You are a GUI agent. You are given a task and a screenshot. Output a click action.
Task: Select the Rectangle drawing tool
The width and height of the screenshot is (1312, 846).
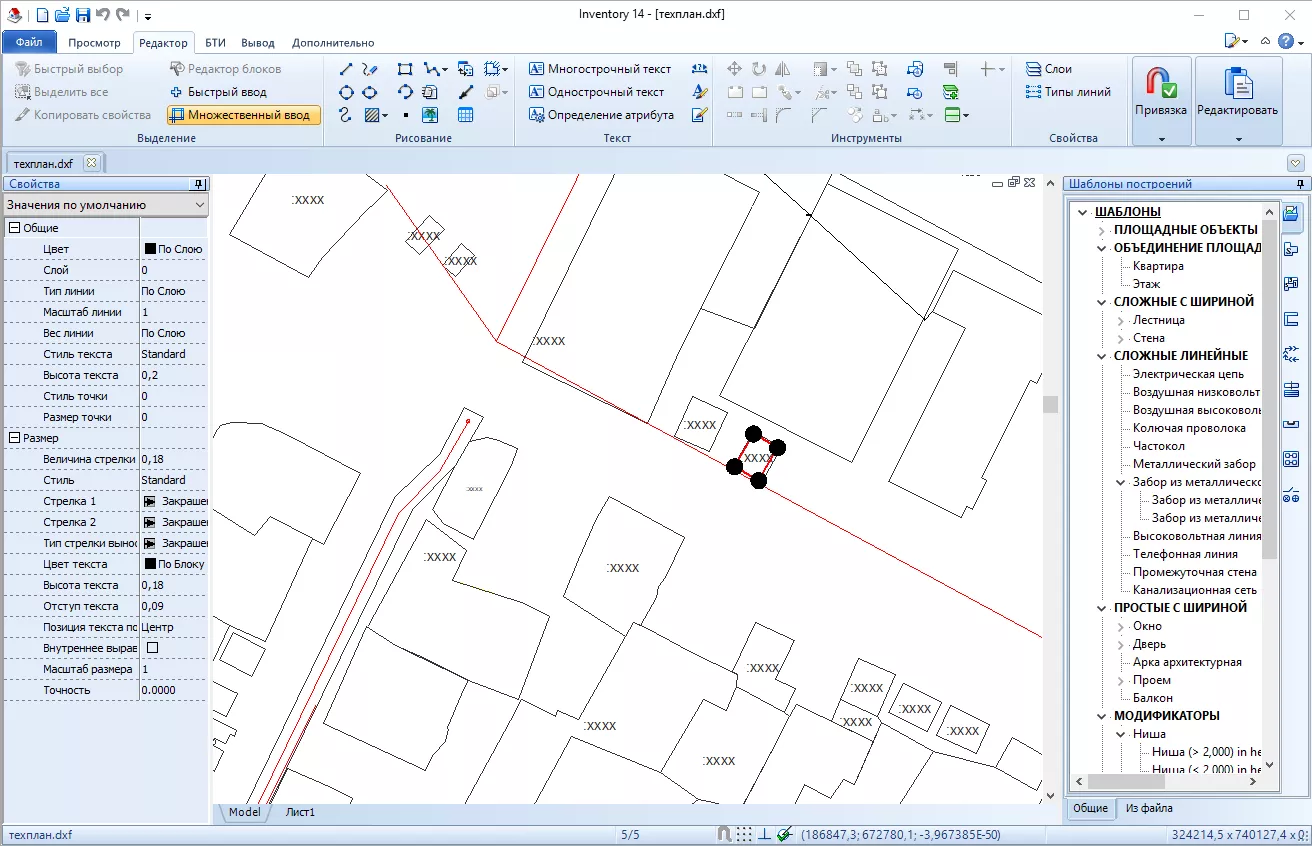(405, 69)
